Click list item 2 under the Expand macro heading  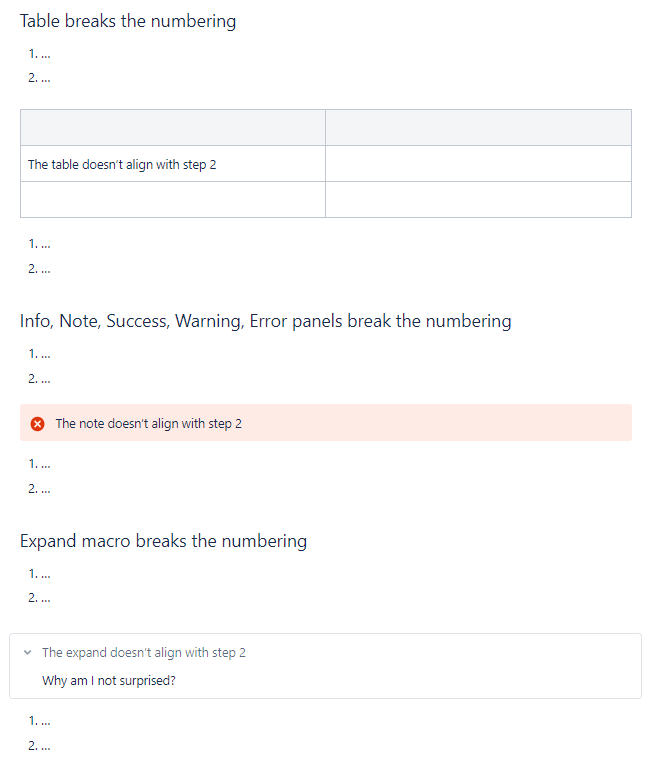tap(39, 598)
